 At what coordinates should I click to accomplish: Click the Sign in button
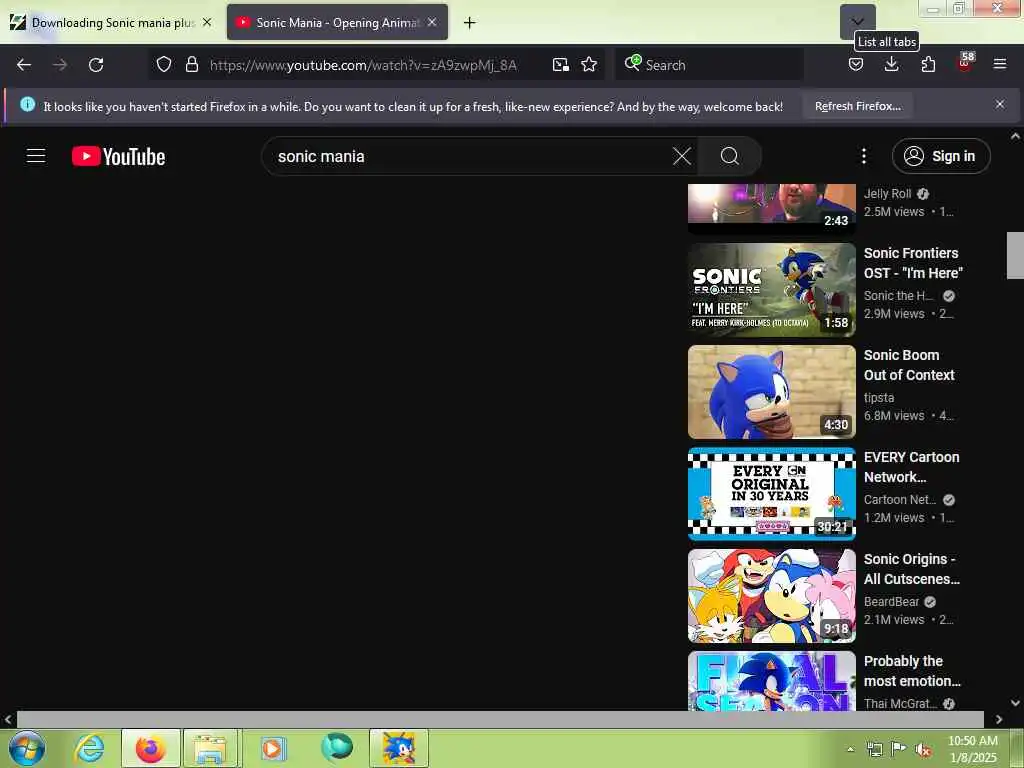coord(941,156)
